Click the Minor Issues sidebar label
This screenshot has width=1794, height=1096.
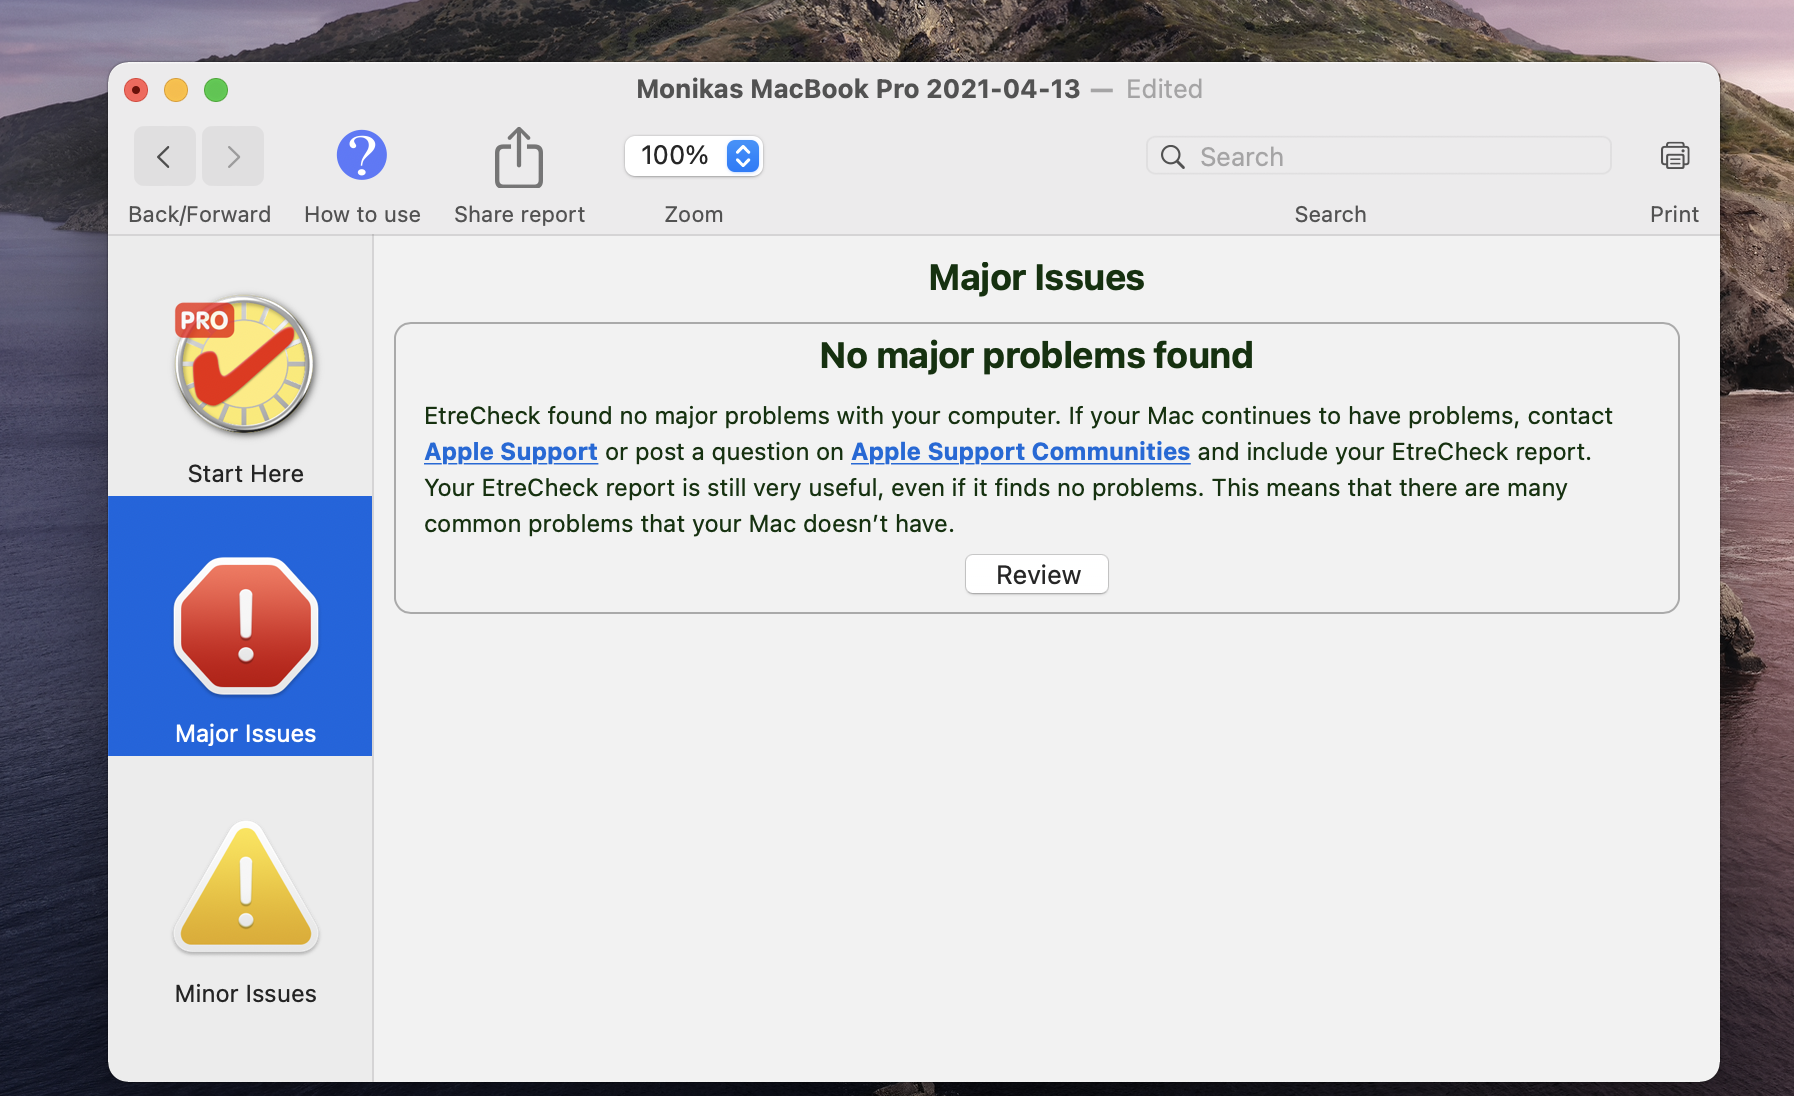pyautogui.click(x=245, y=994)
